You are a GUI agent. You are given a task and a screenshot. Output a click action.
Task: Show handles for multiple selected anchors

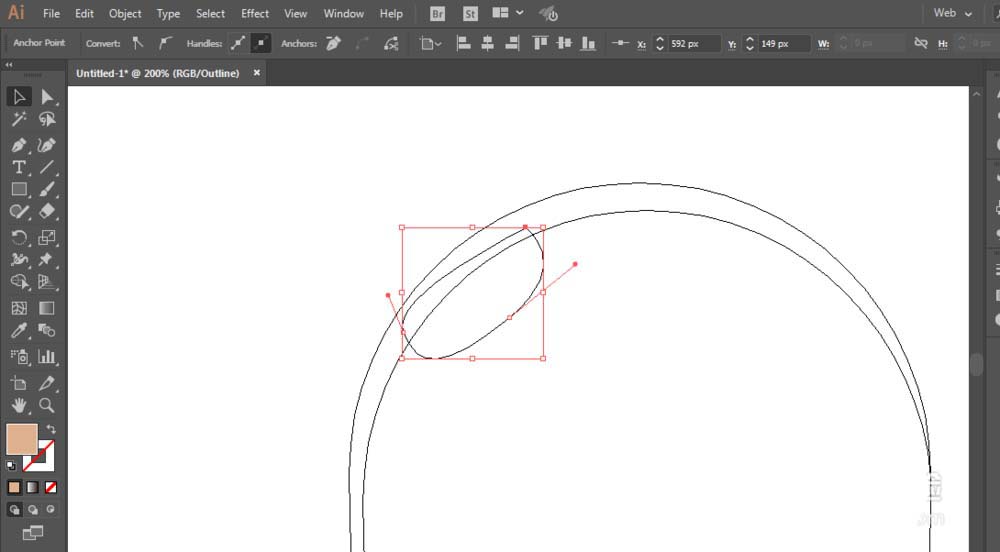(x=238, y=43)
